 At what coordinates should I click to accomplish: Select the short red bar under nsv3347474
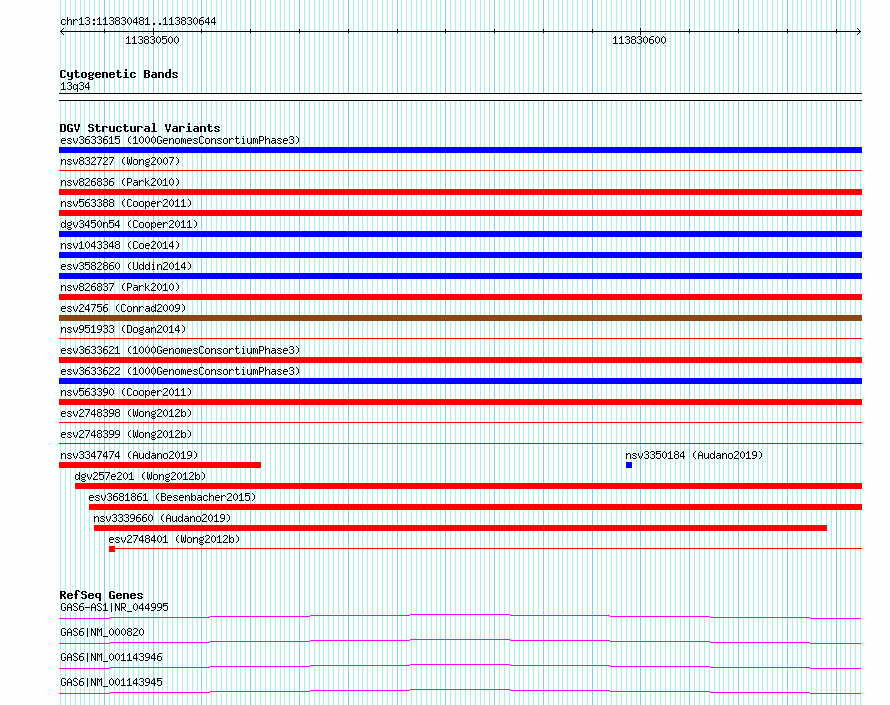(160, 465)
